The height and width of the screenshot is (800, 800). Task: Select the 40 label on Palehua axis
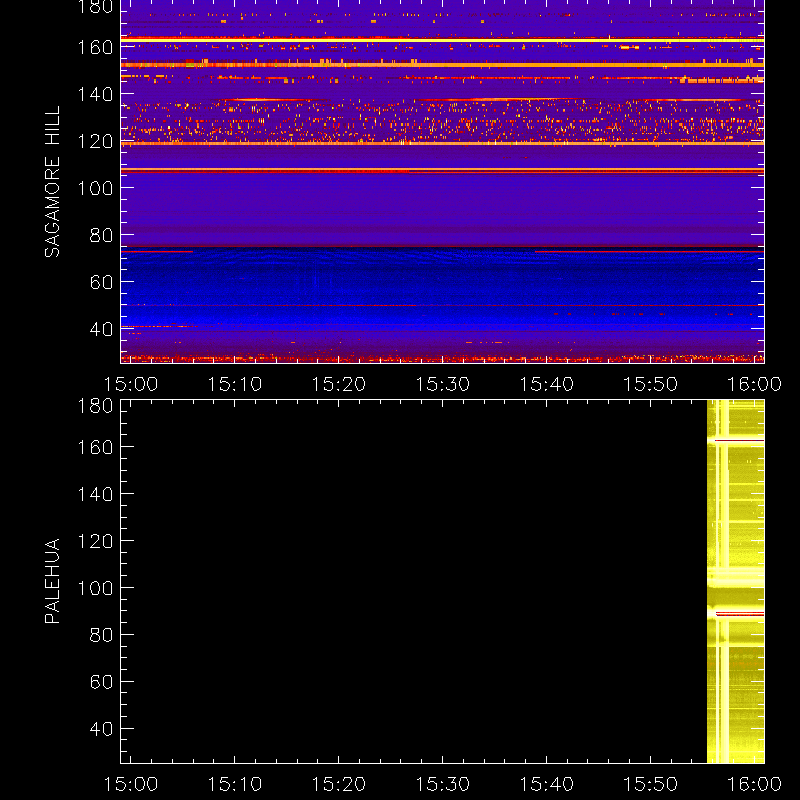(x=101, y=729)
